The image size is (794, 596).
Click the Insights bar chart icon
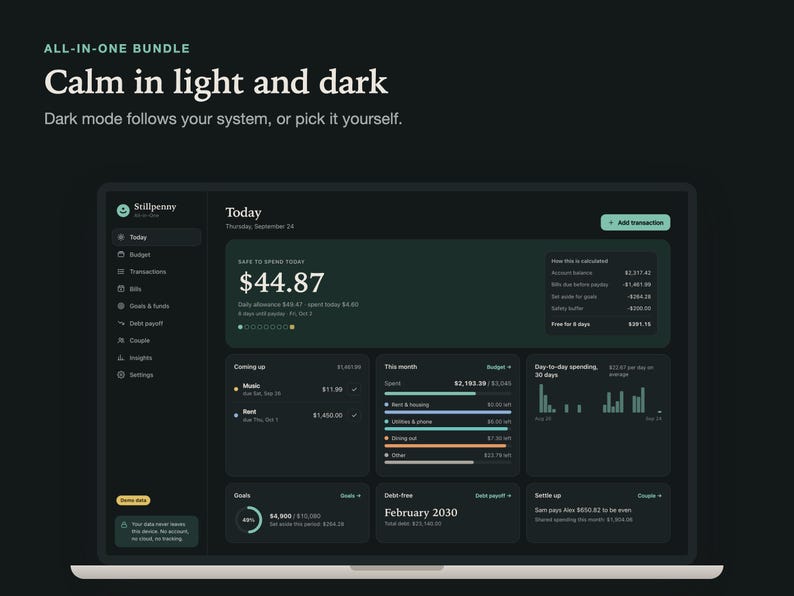click(121, 357)
